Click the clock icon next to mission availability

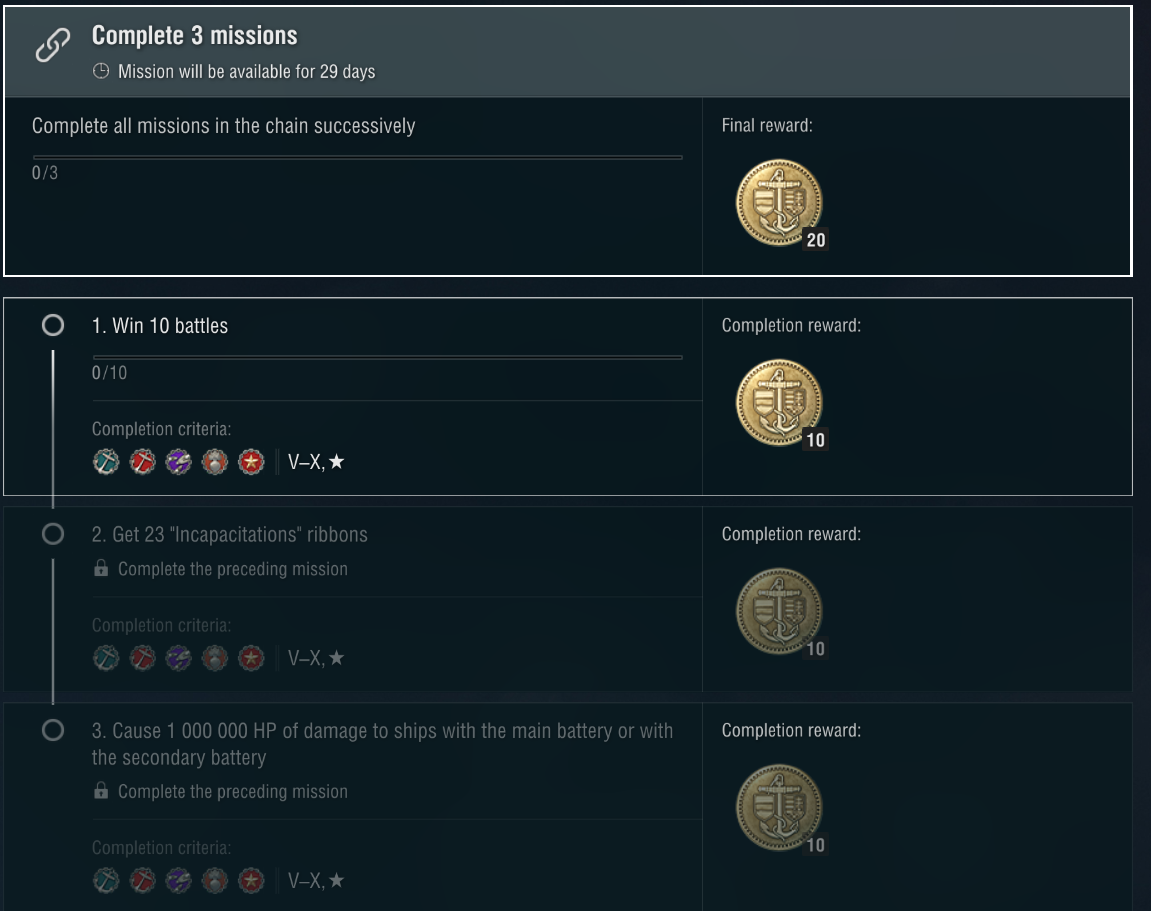point(100,72)
